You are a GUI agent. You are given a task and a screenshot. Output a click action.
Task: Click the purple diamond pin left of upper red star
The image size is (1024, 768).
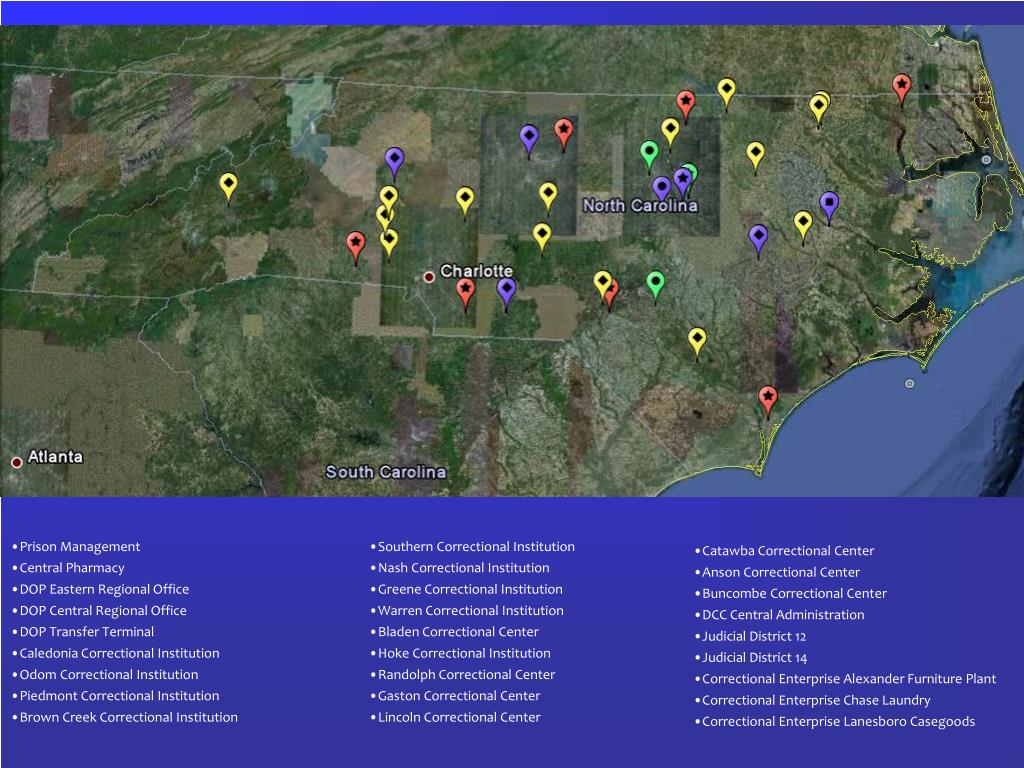click(x=528, y=140)
